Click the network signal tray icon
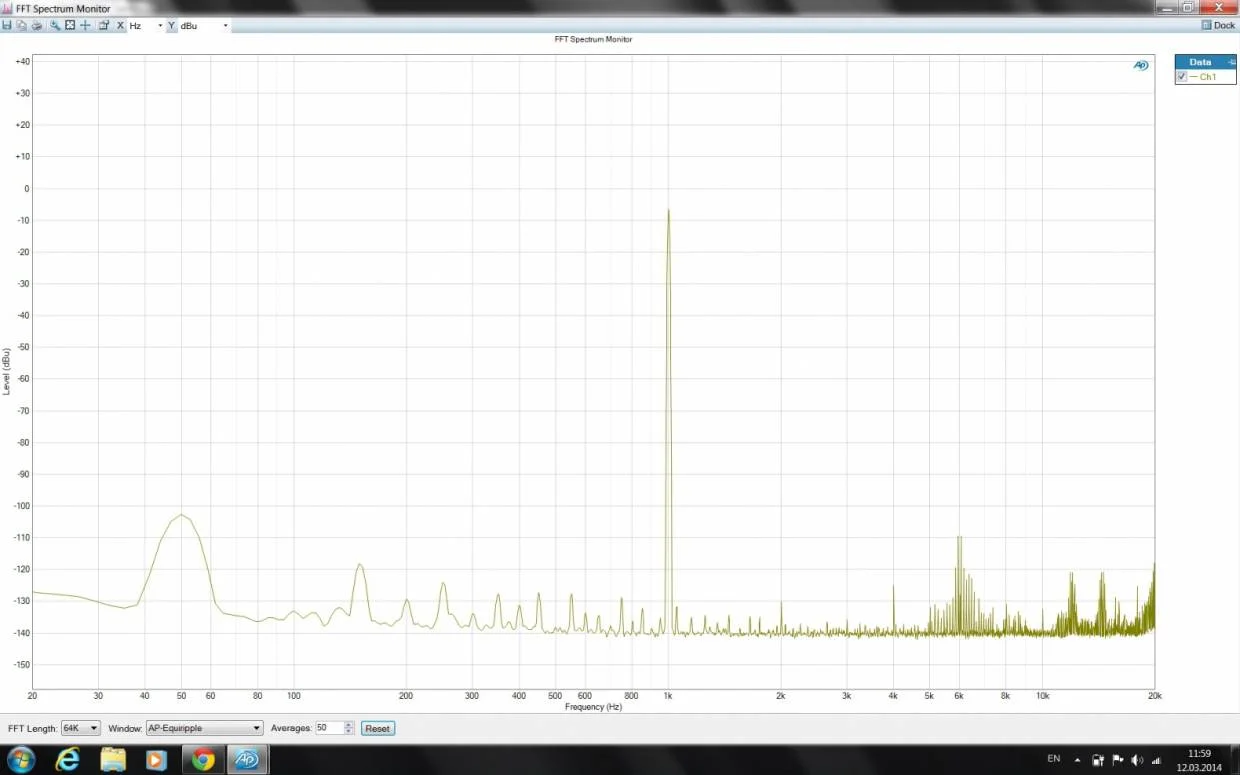 click(x=1156, y=761)
